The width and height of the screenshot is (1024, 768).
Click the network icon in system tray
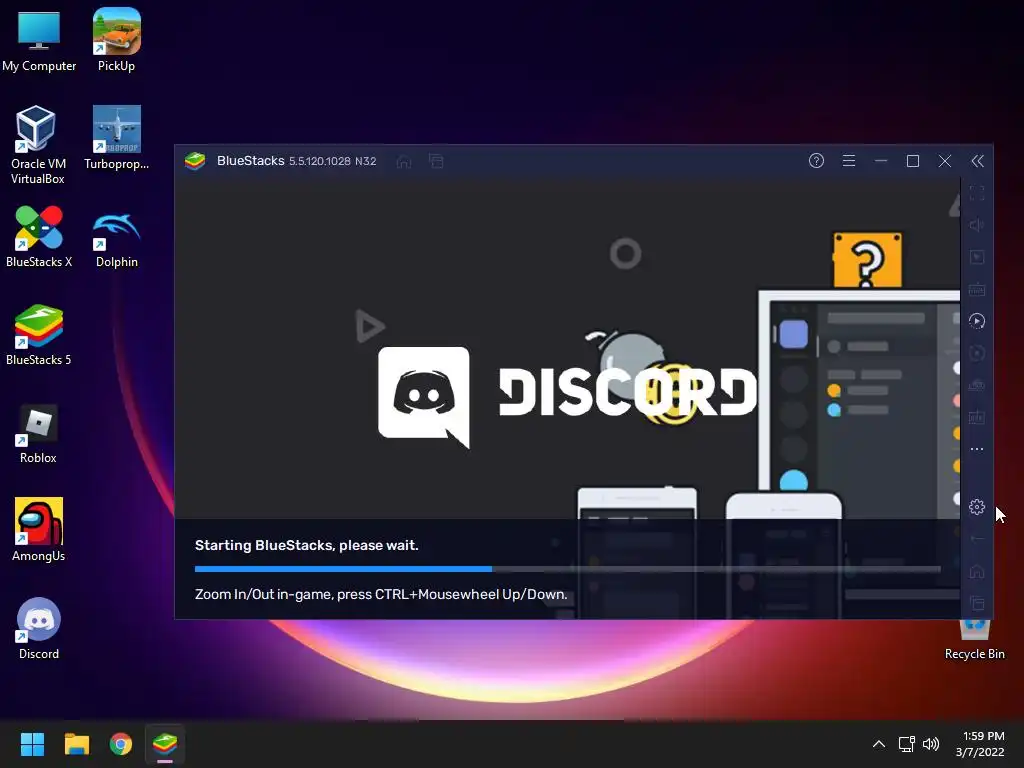pyautogui.click(x=906, y=744)
